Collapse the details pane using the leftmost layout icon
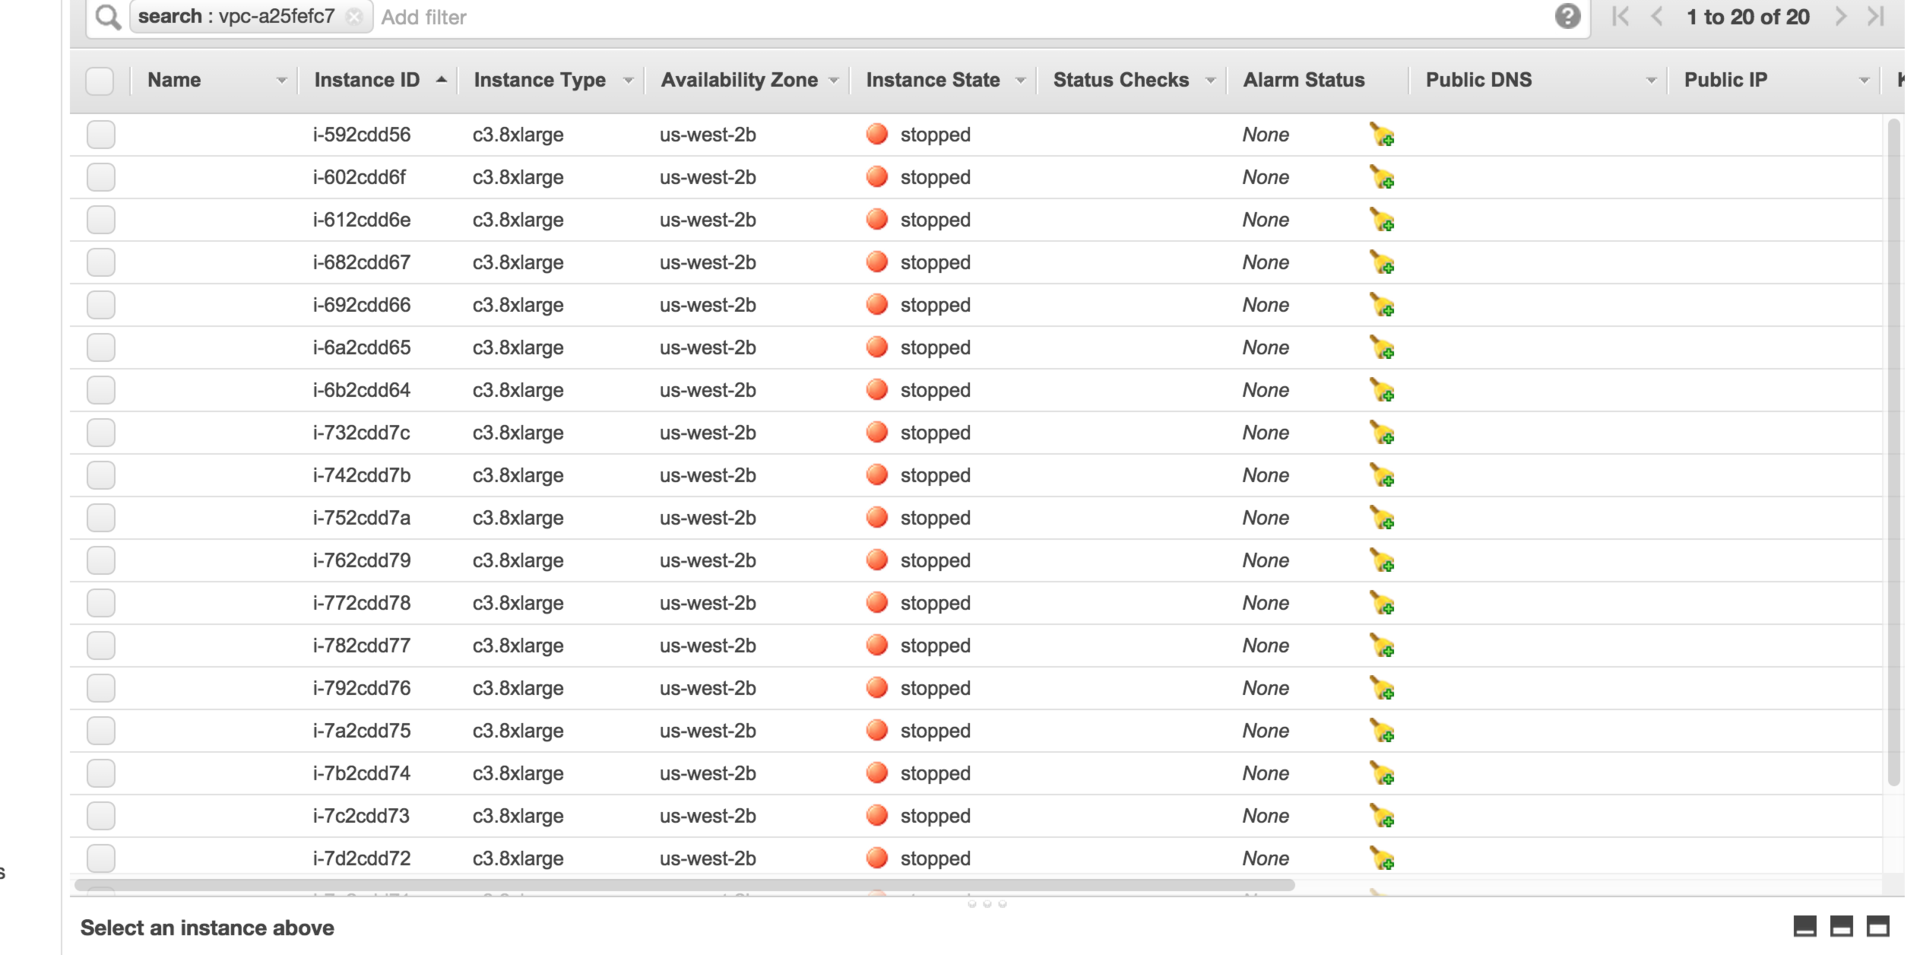Screen dimensions: 1920x955 1805,927
